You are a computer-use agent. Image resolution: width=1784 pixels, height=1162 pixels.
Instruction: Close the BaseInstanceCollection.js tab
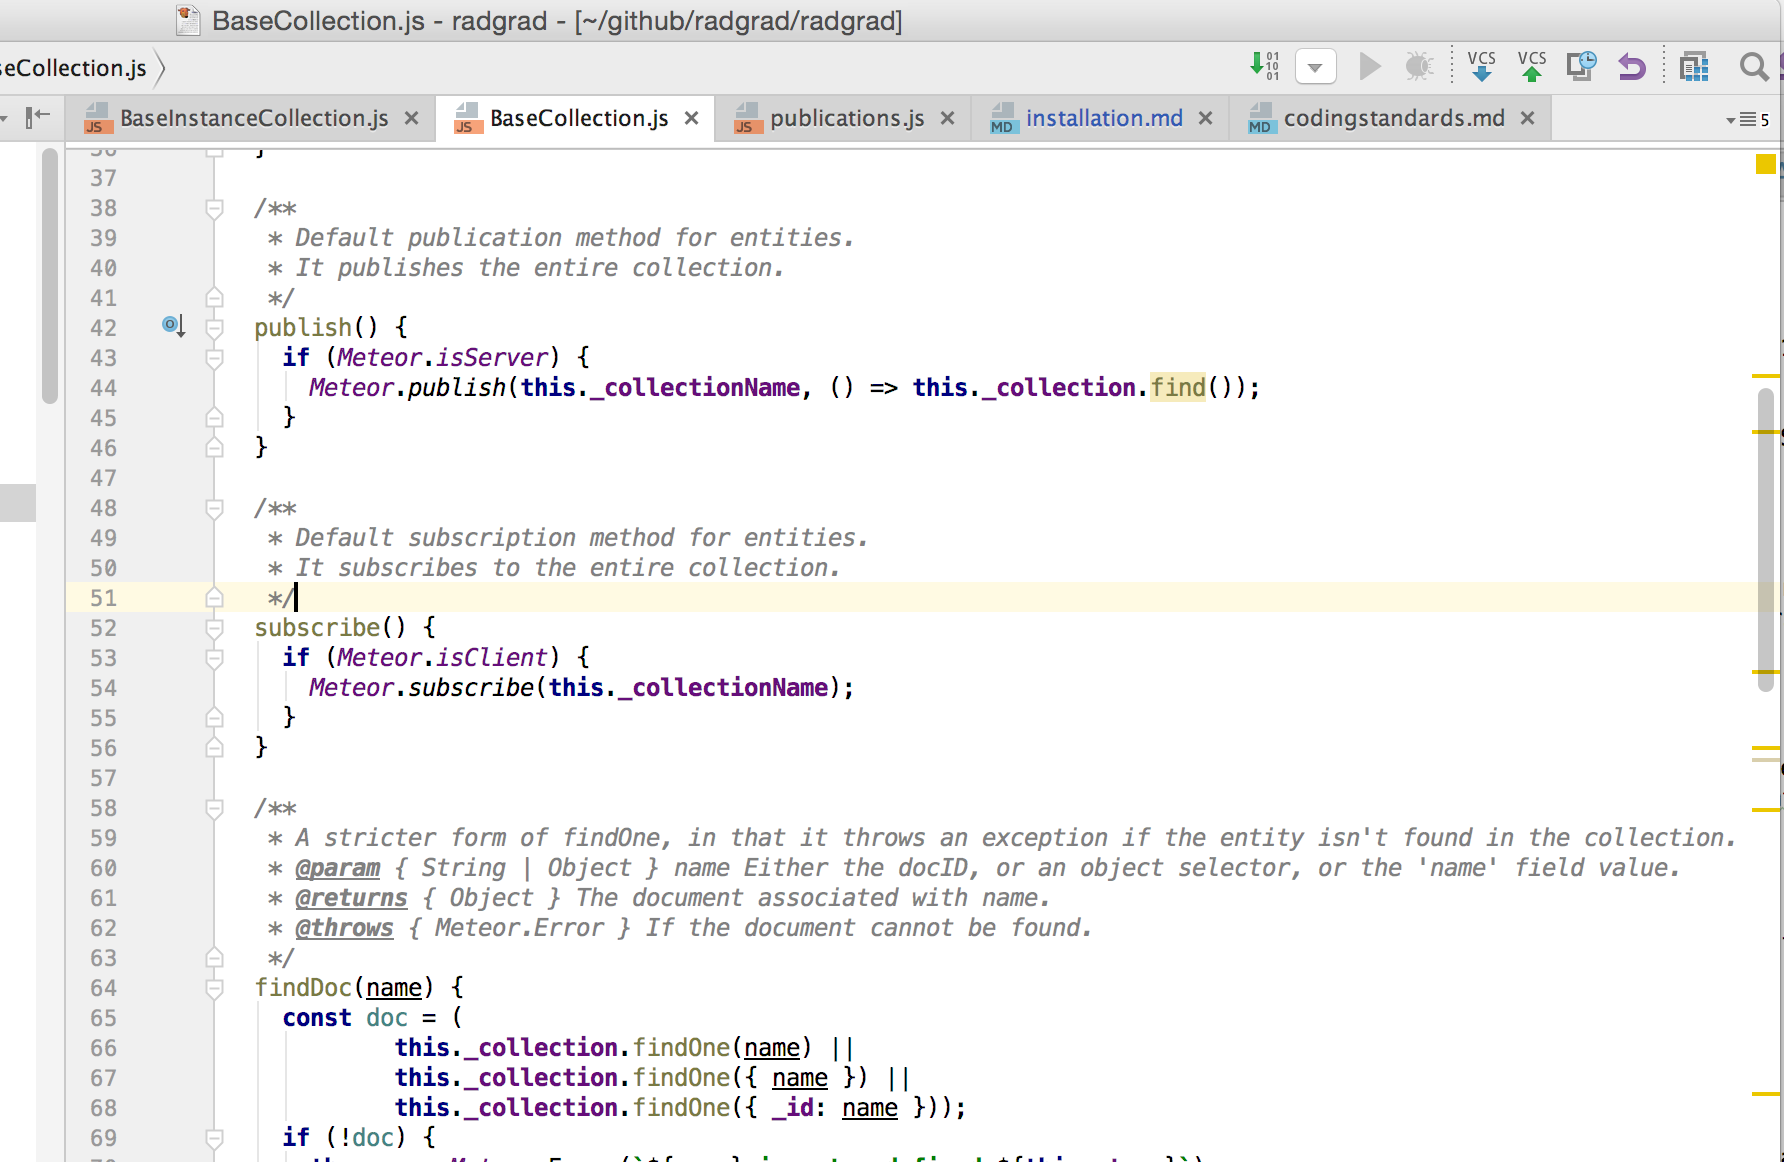pos(411,118)
